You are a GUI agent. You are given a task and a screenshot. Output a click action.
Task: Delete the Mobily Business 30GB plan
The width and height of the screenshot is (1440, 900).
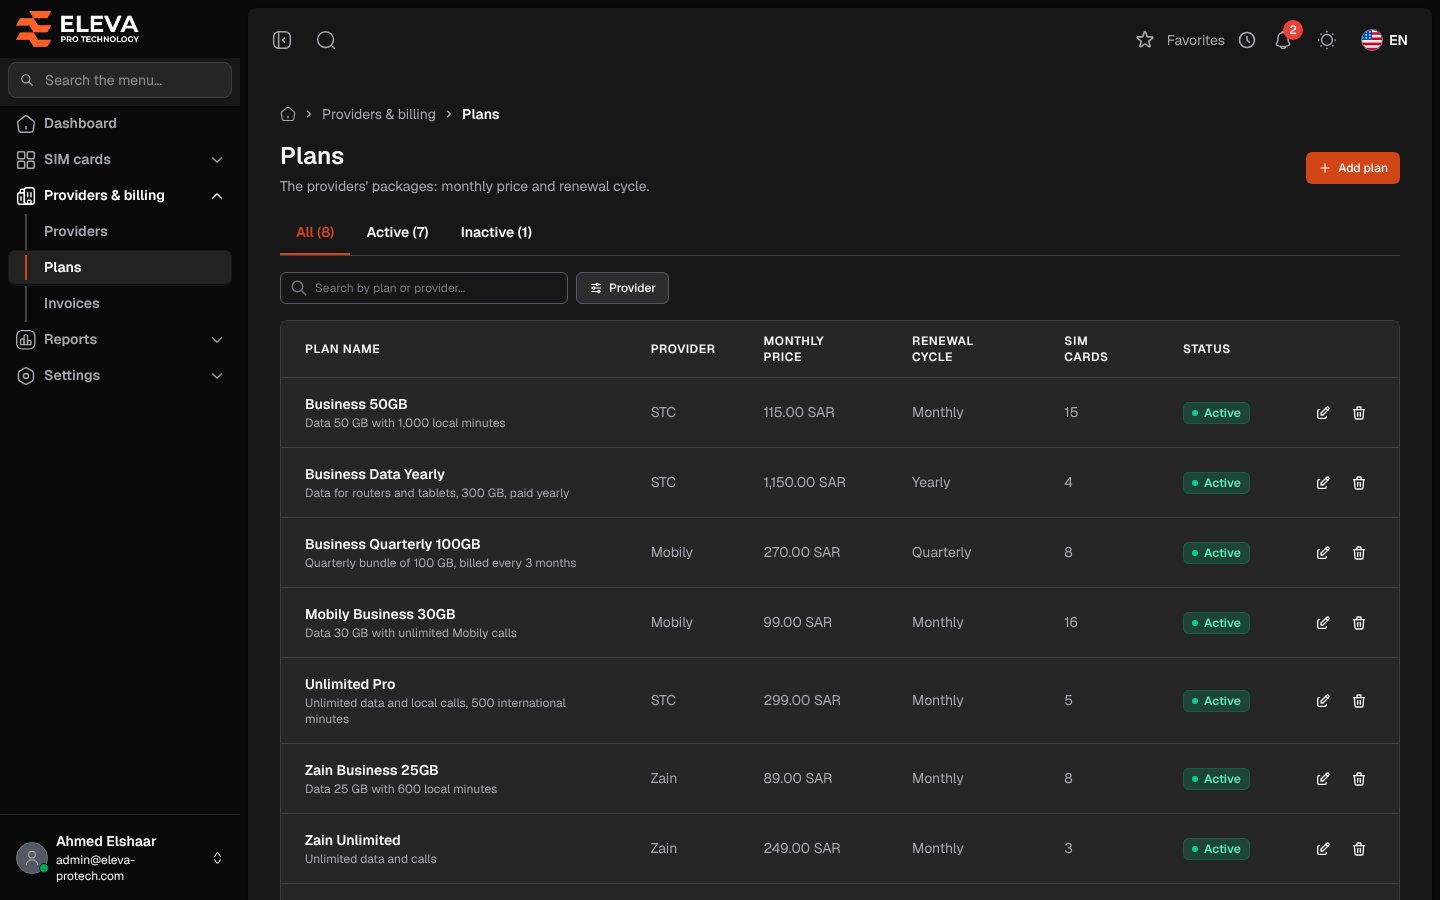pos(1359,623)
